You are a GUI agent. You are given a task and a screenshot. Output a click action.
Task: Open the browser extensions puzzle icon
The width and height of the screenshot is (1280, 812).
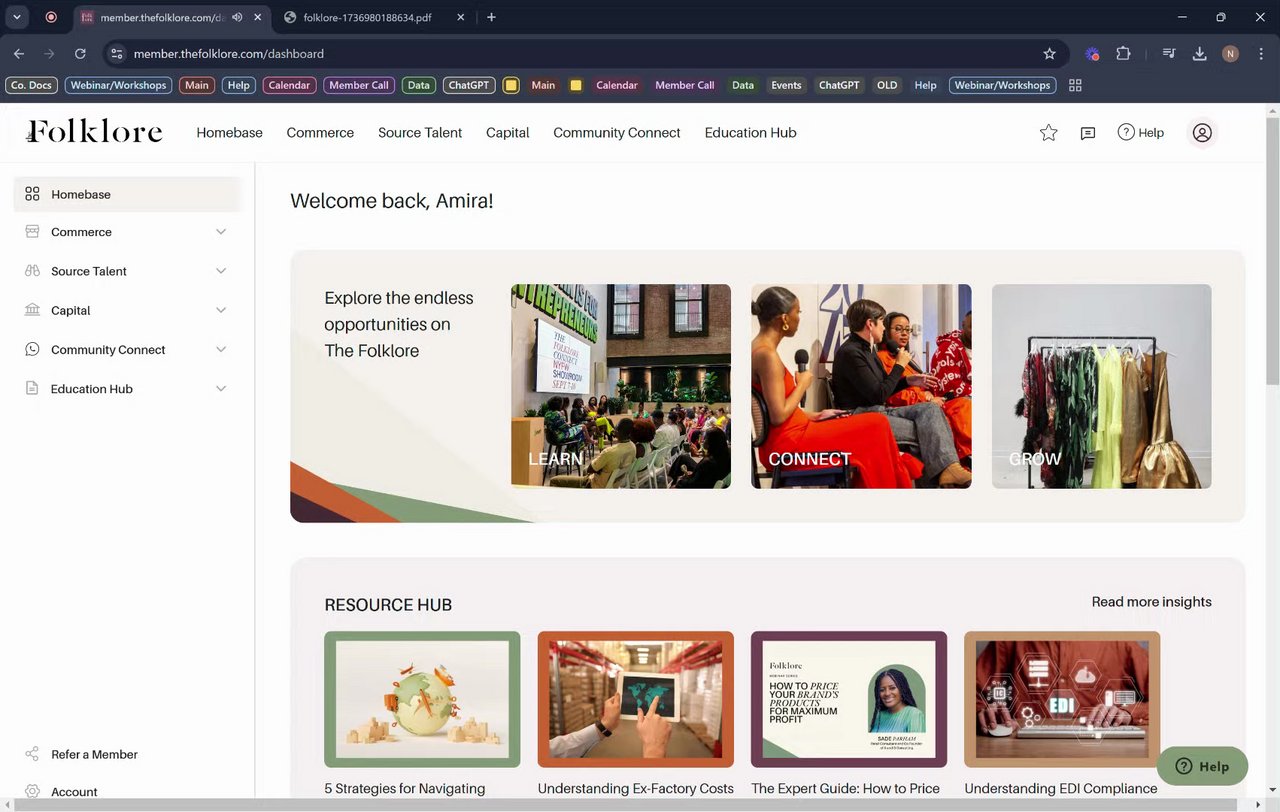pyautogui.click(x=1123, y=54)
